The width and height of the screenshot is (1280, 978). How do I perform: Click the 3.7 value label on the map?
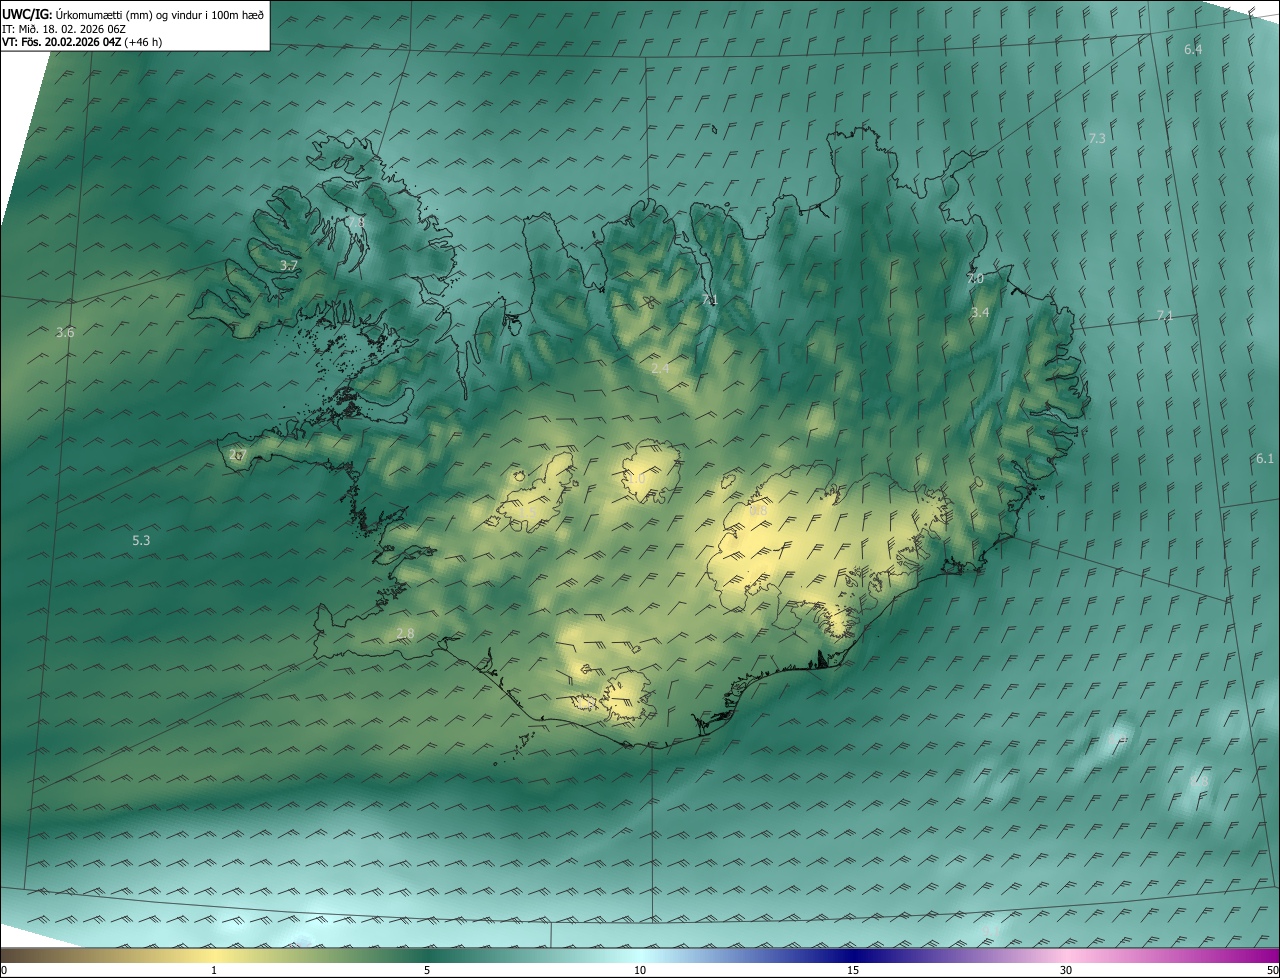[x=288, y=266]
